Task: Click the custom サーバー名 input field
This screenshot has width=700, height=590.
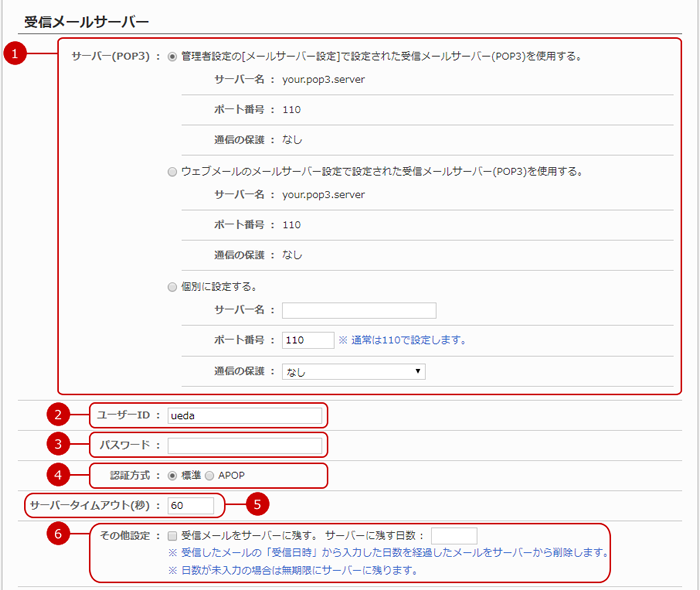Action: coord(359,310)
